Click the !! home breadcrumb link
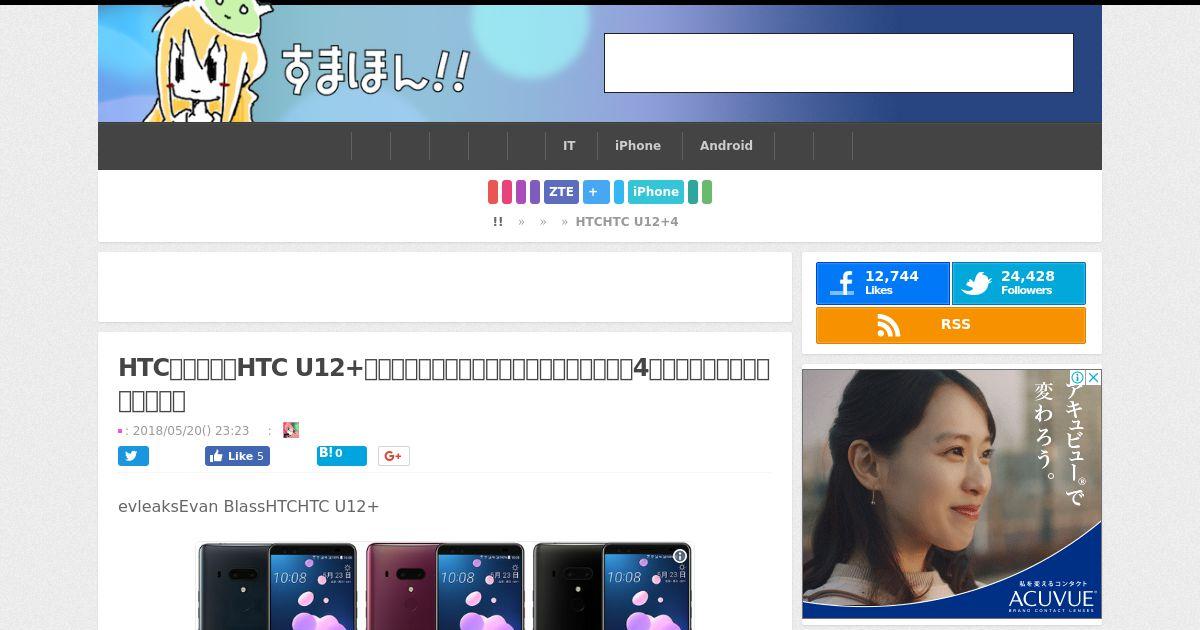 [x=498, y=222]
